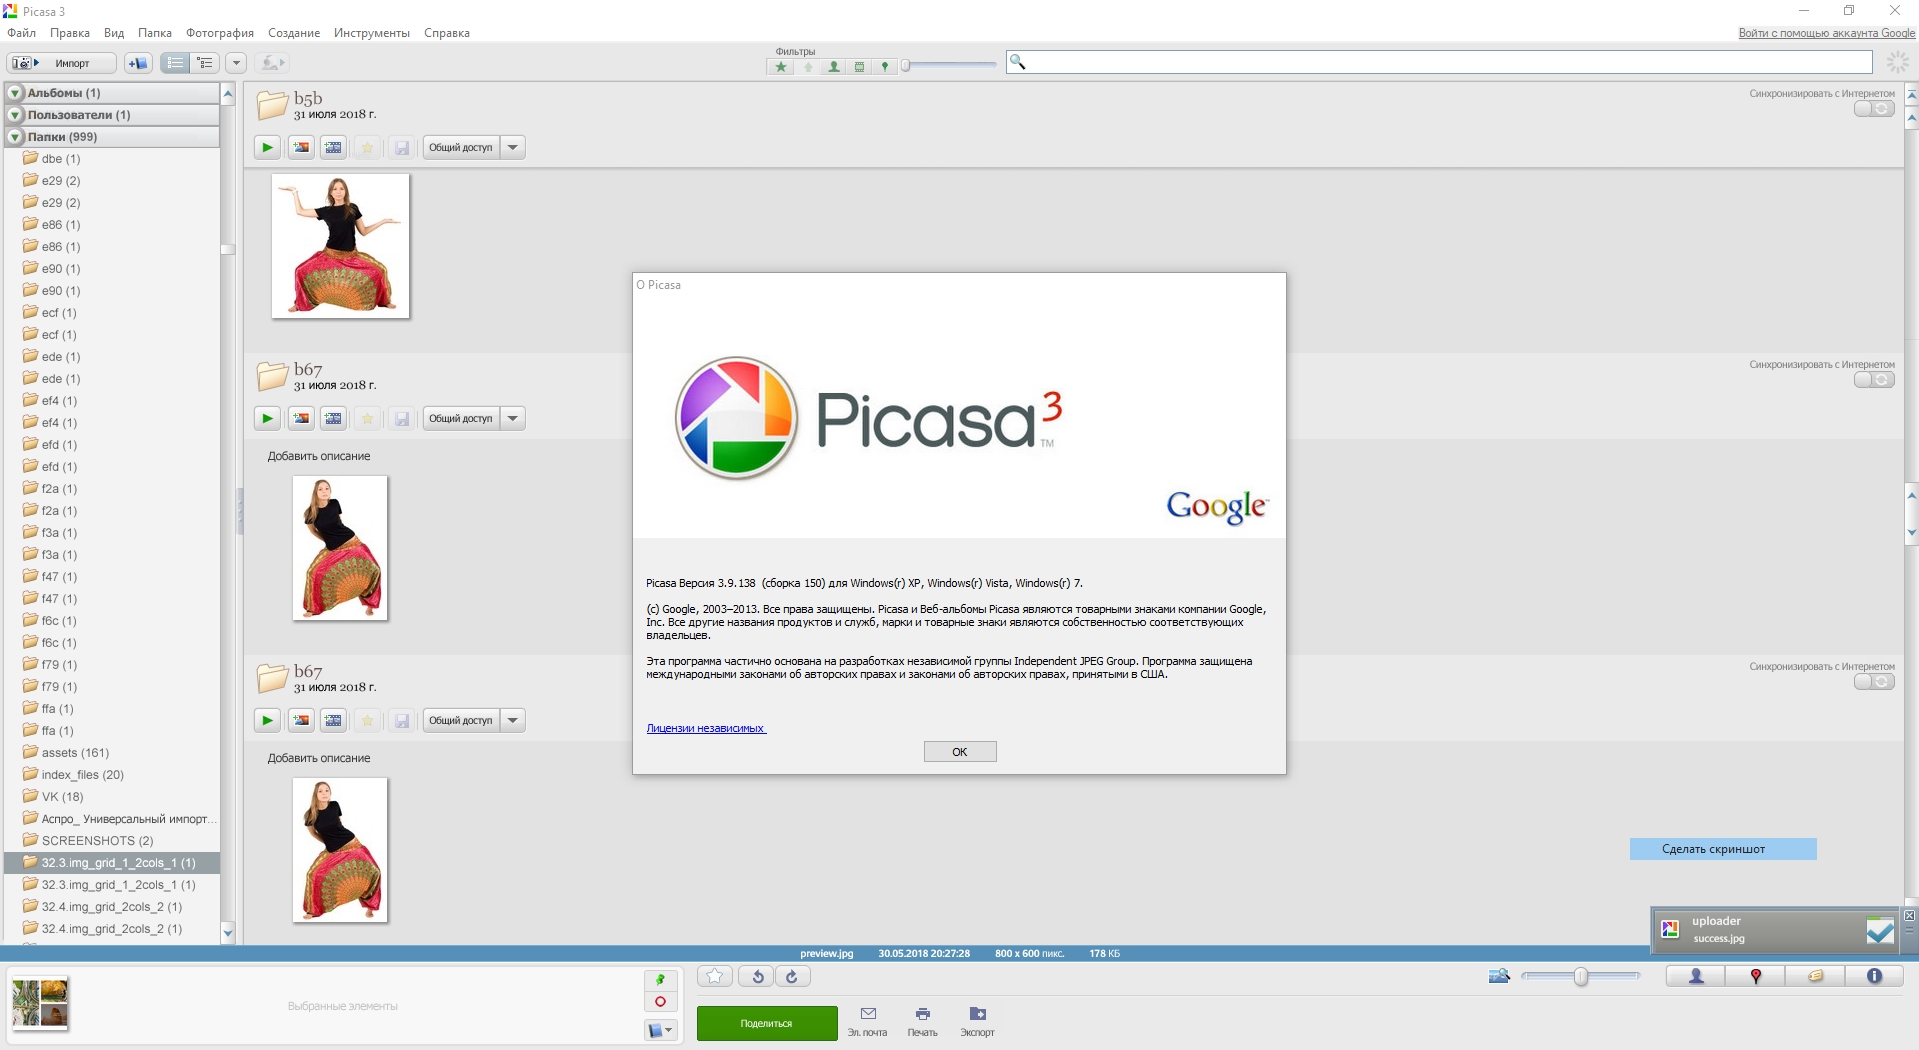
Task: Open the b5b Общий доступ dropdown arrow
Action: coord(513,147)
